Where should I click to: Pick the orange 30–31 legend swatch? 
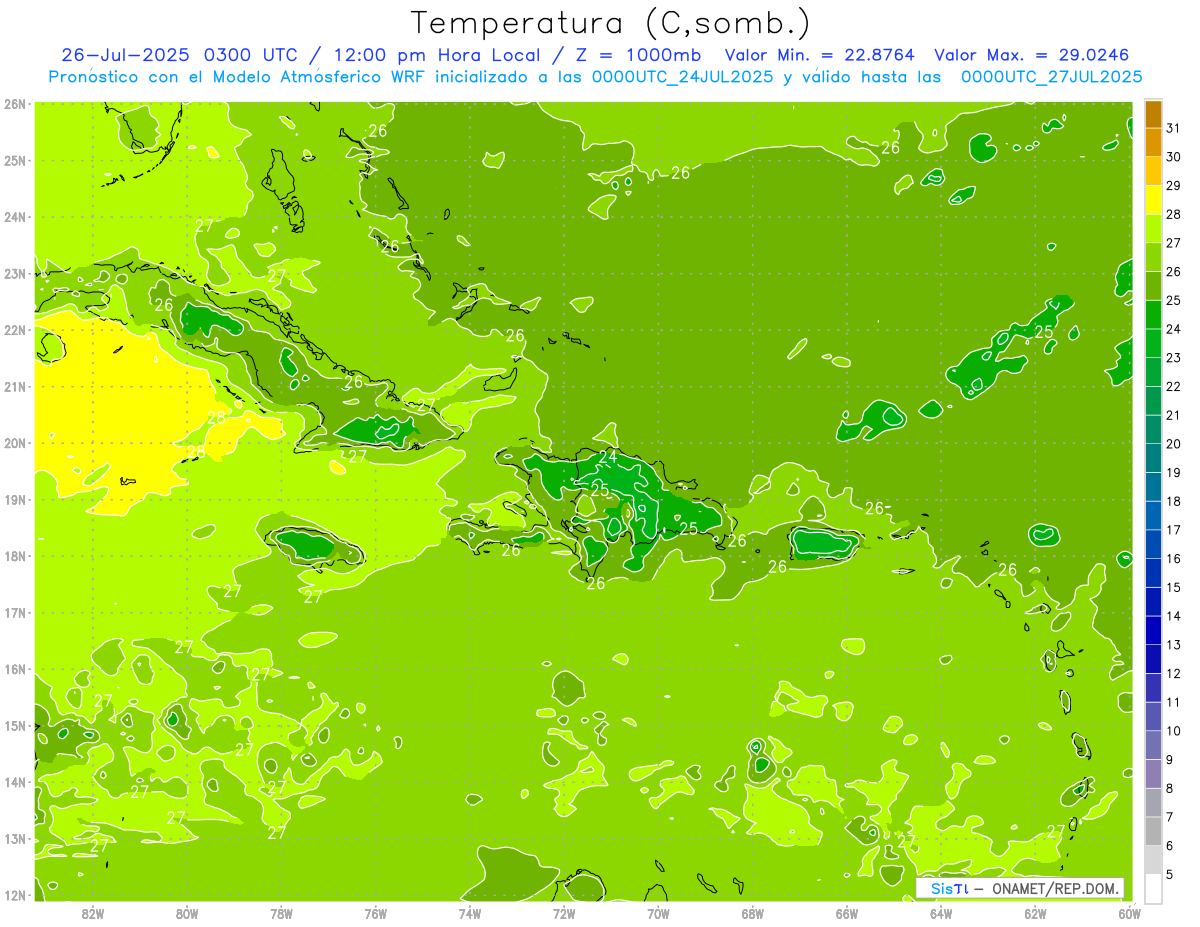(x=1153, y=142)
